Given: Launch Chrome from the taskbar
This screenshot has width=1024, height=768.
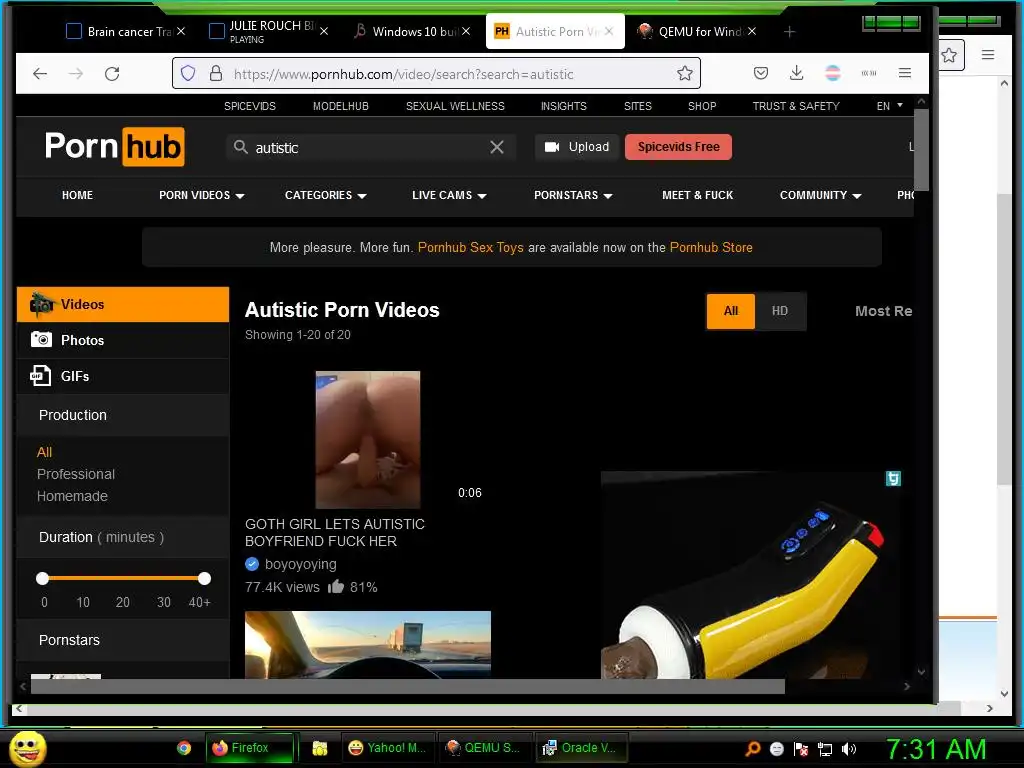Looking at the screenshot, I should (184, 748).
